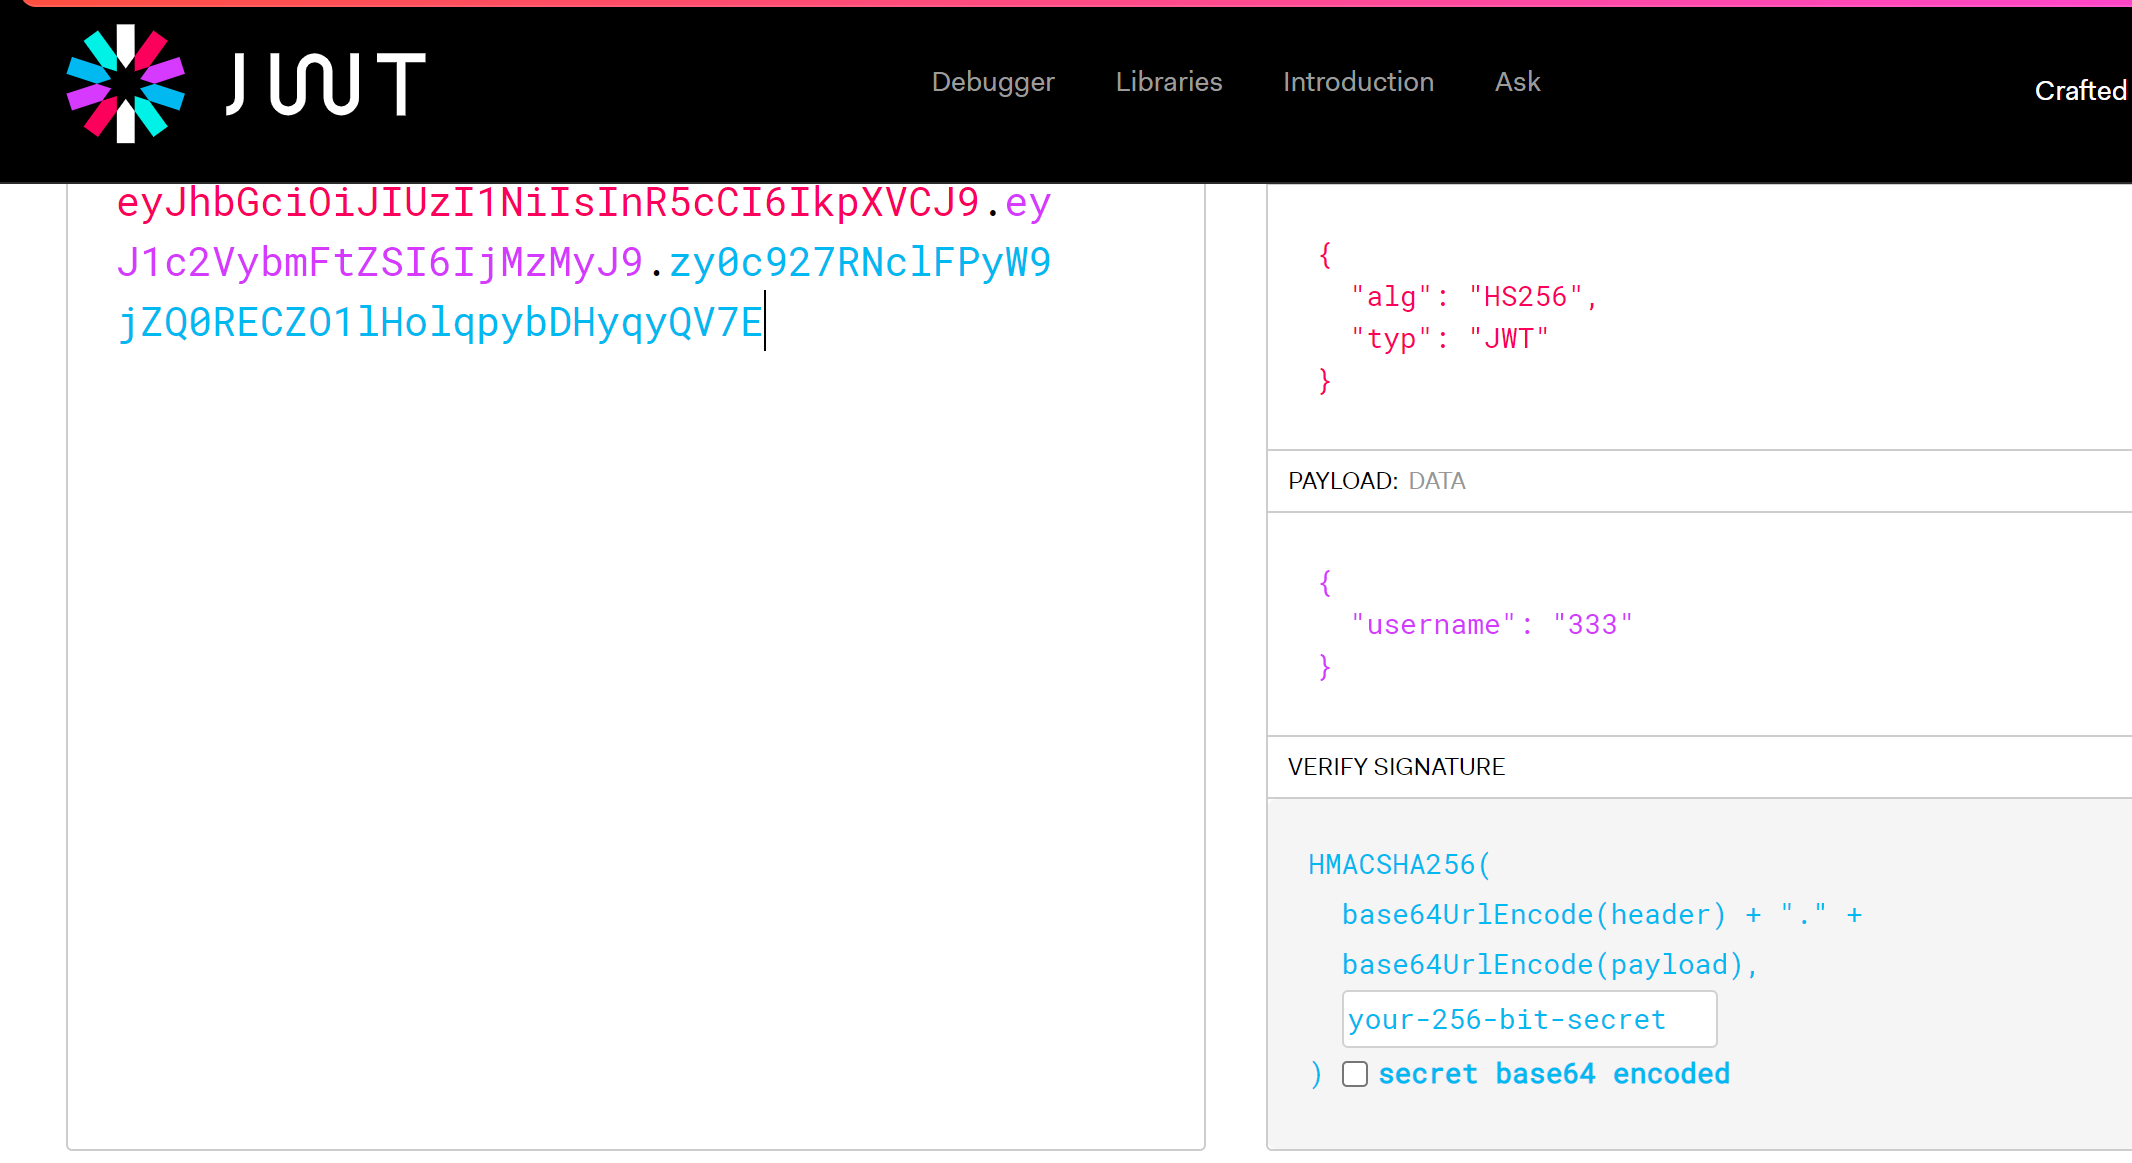Viewport: 2132px width, 1163px height.
Task: Go to the Introduction page link
Action: (x=1357, y=82)
